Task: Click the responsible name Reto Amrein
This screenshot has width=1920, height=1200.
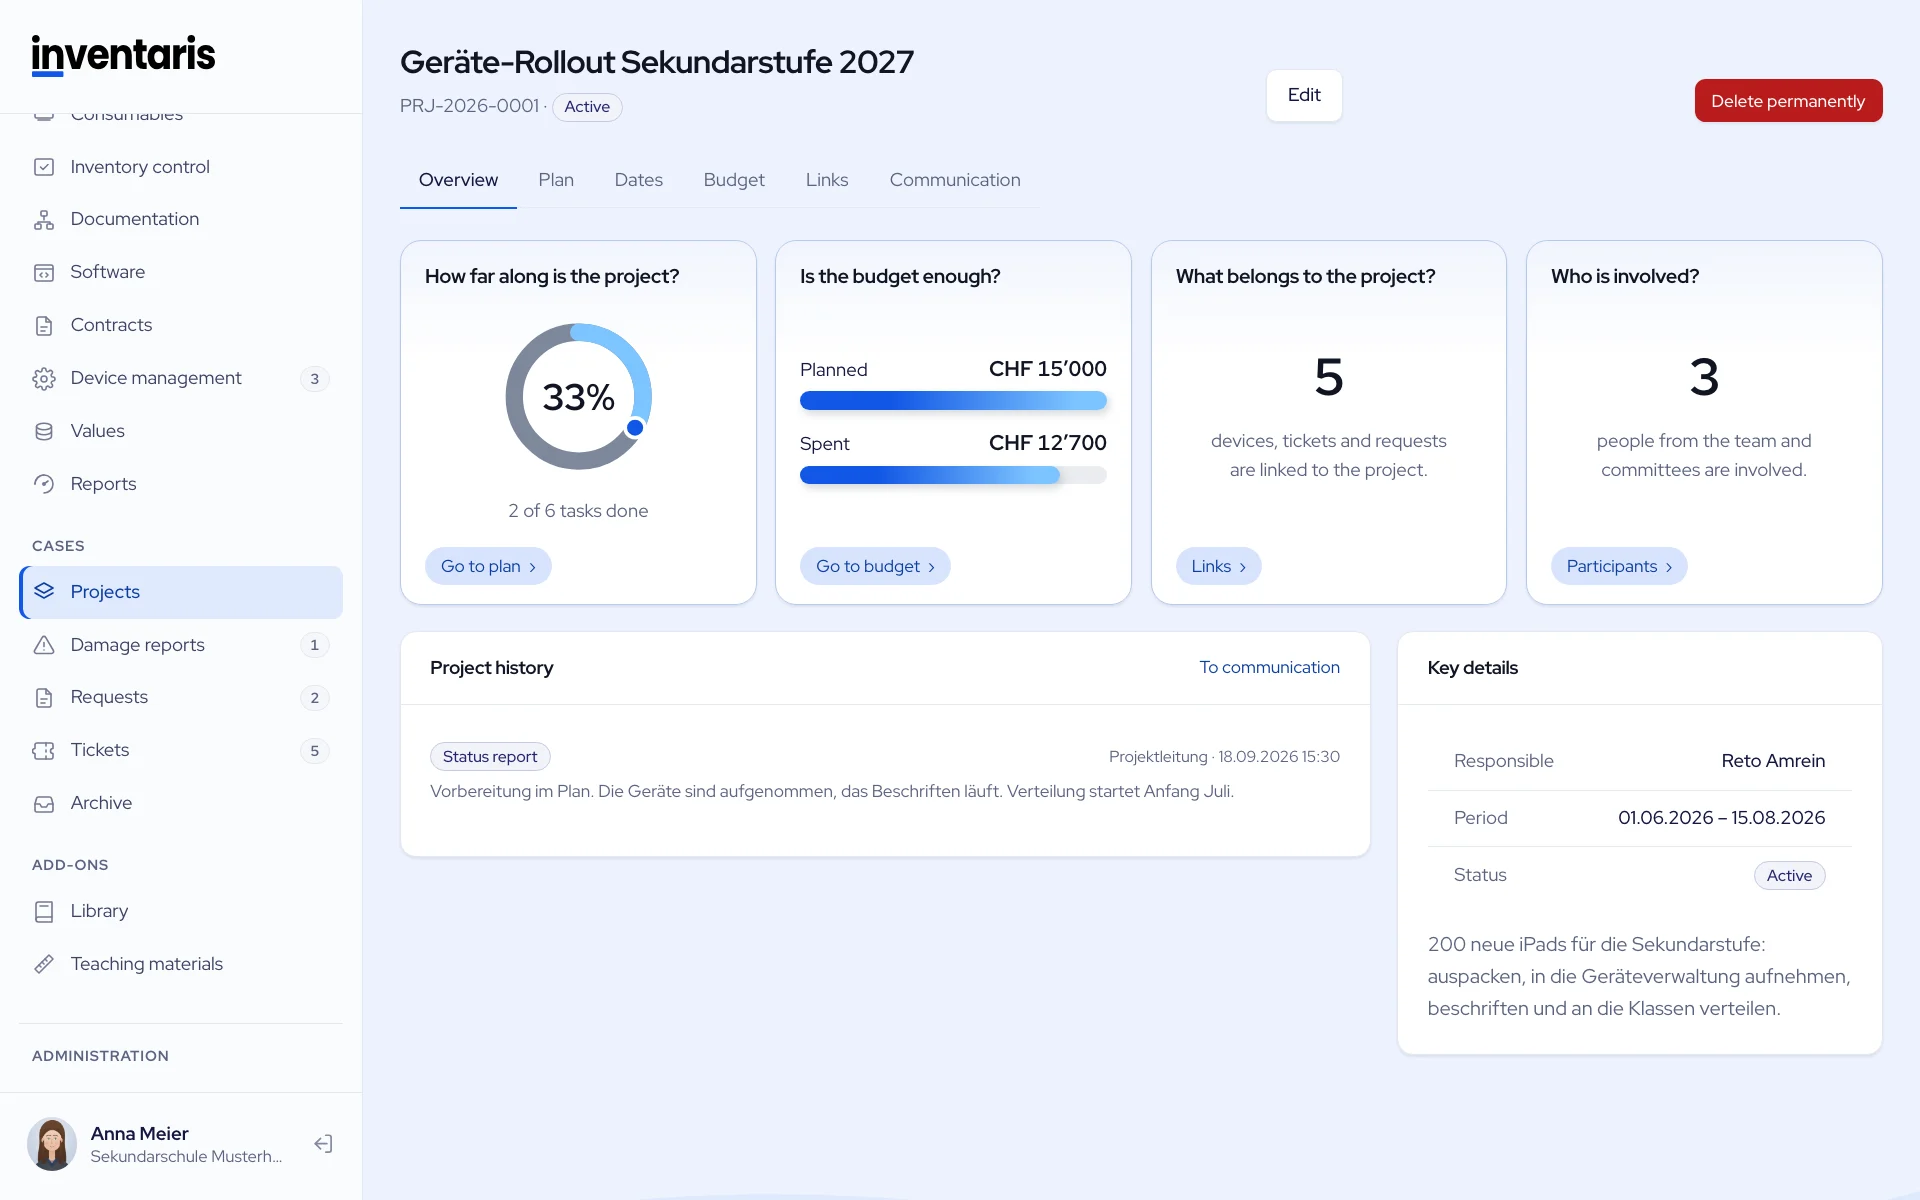Action: (x=1773, y=761)
